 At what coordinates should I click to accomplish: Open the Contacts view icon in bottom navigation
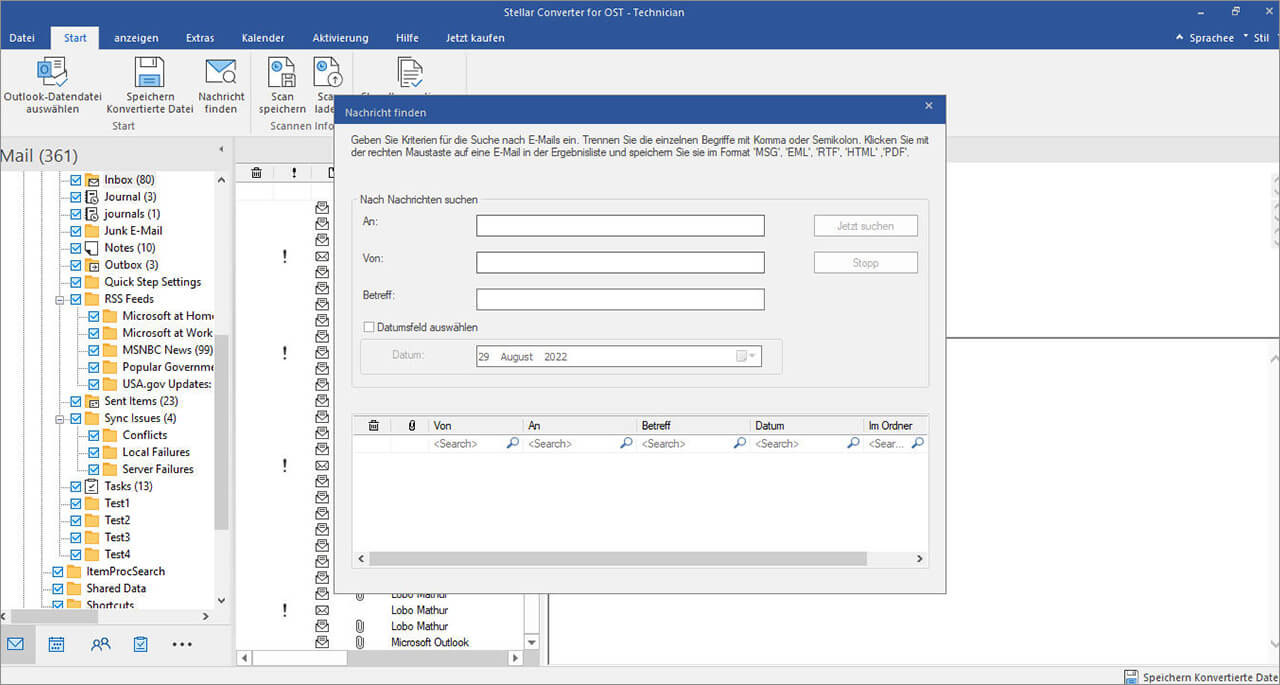point(100,644)
